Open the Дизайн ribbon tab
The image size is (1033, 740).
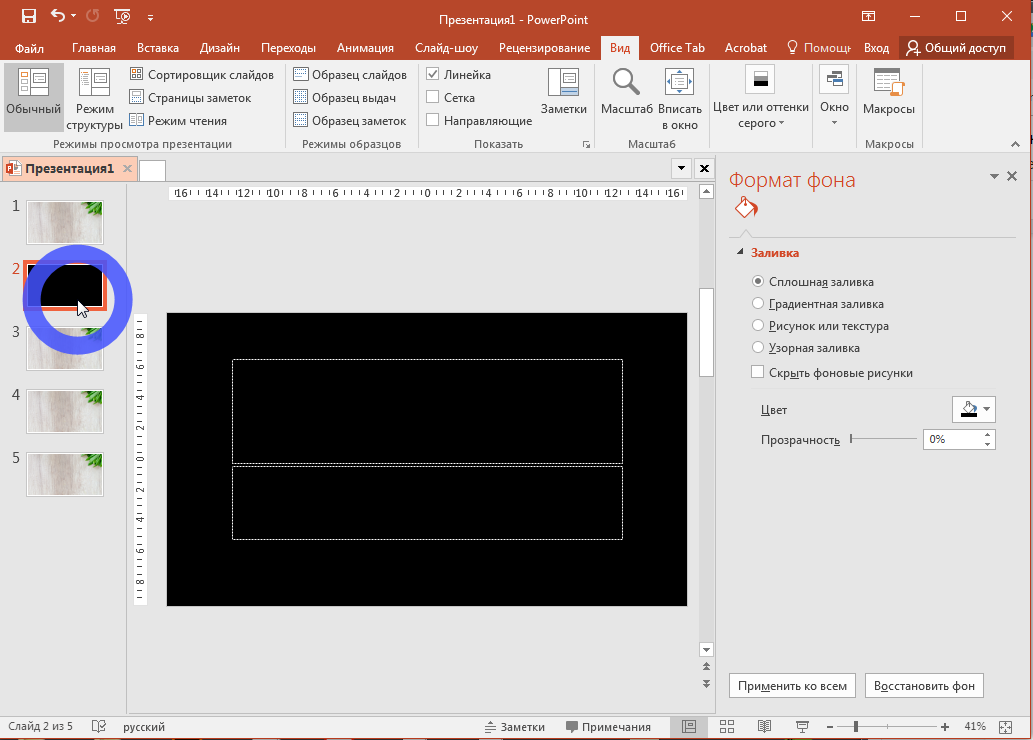[219, 48]
